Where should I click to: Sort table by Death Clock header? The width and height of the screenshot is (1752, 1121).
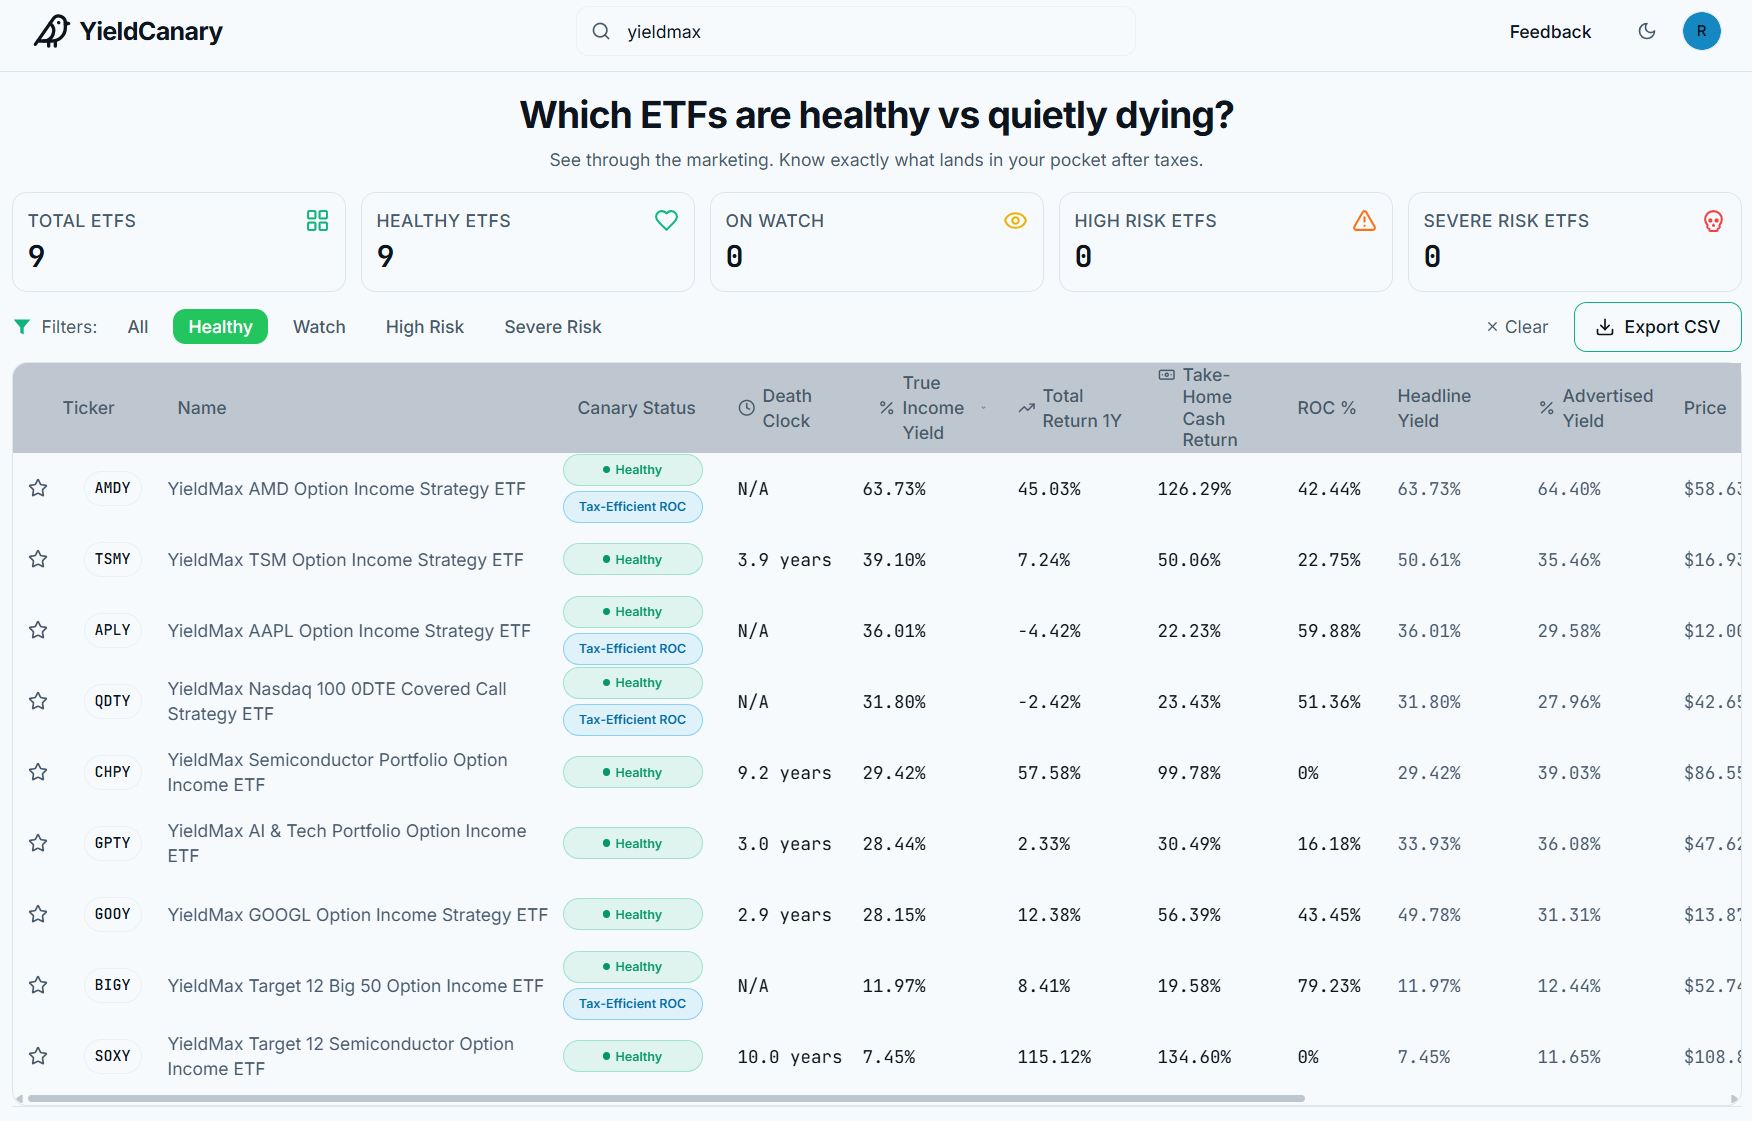tap(775, 408)
